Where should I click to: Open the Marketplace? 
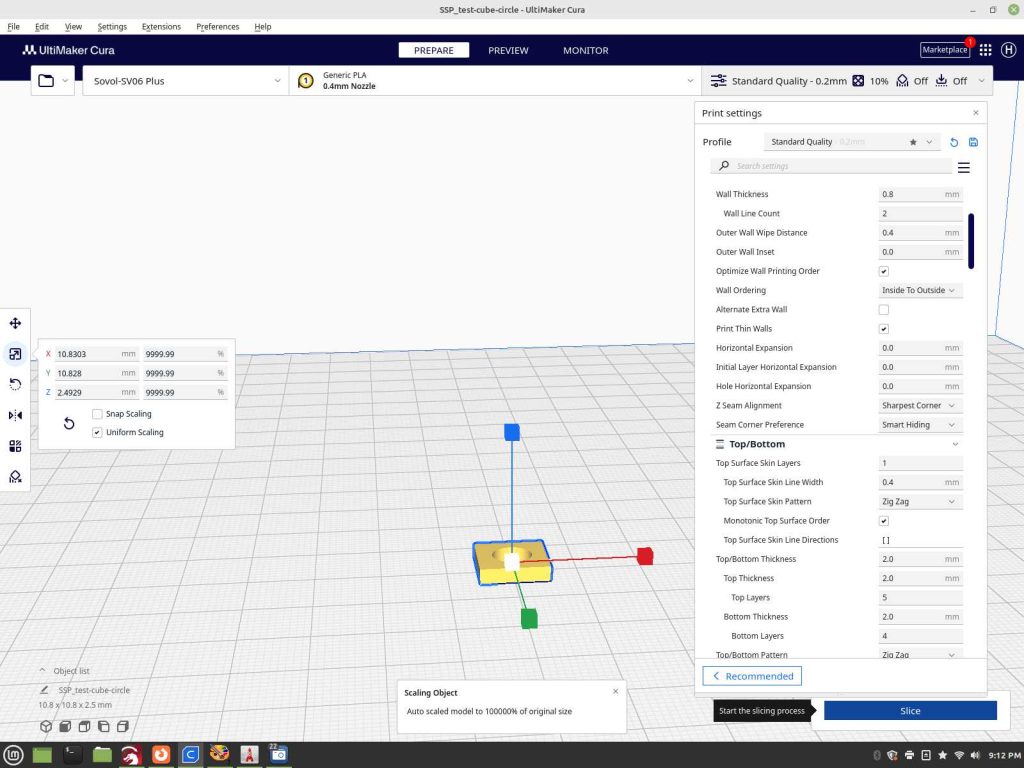coord(944,50)
